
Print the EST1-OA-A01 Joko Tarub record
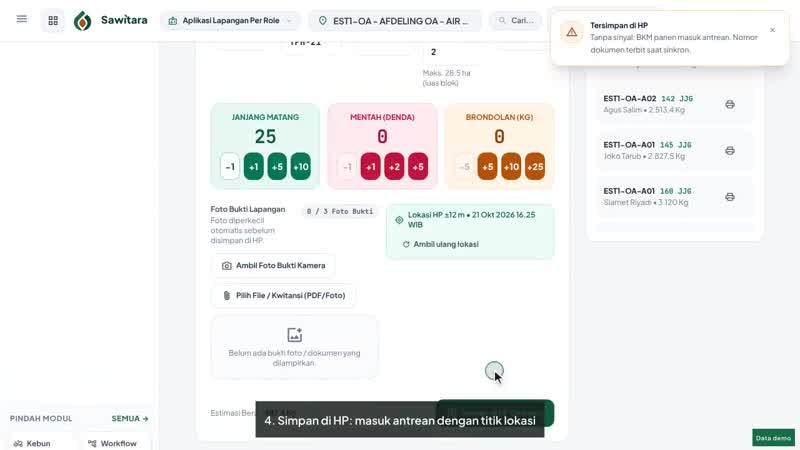pos(730,151)
